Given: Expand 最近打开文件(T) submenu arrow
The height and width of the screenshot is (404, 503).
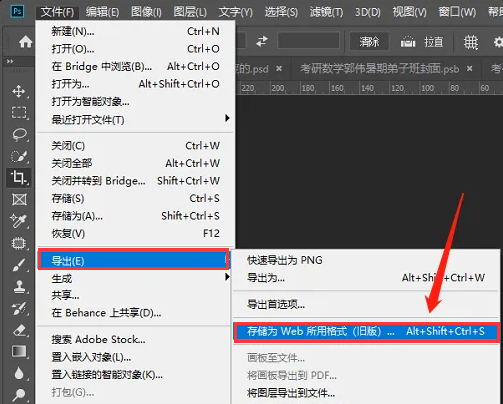Looking at the screenshot, I should pos(227,118).
